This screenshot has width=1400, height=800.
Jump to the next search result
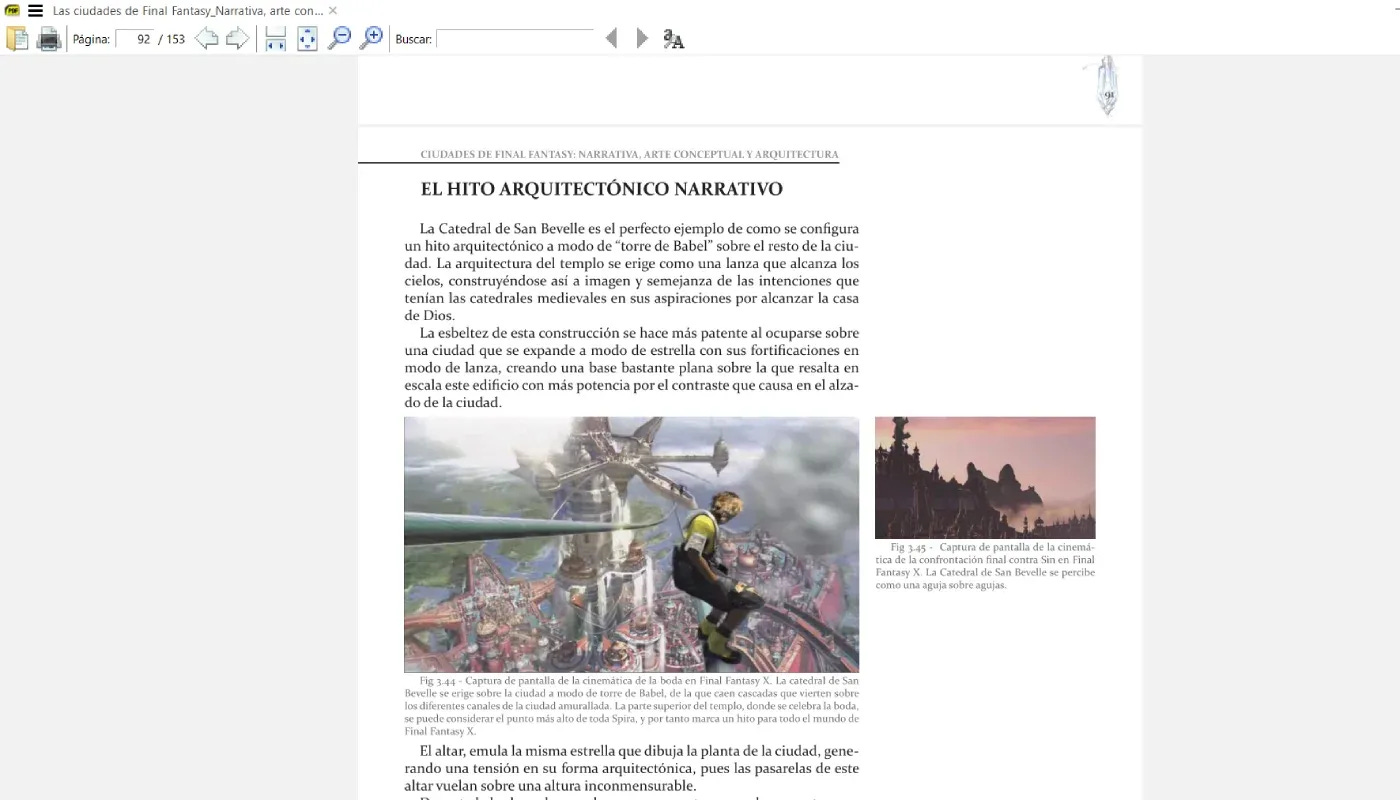[x=640, y=37]
